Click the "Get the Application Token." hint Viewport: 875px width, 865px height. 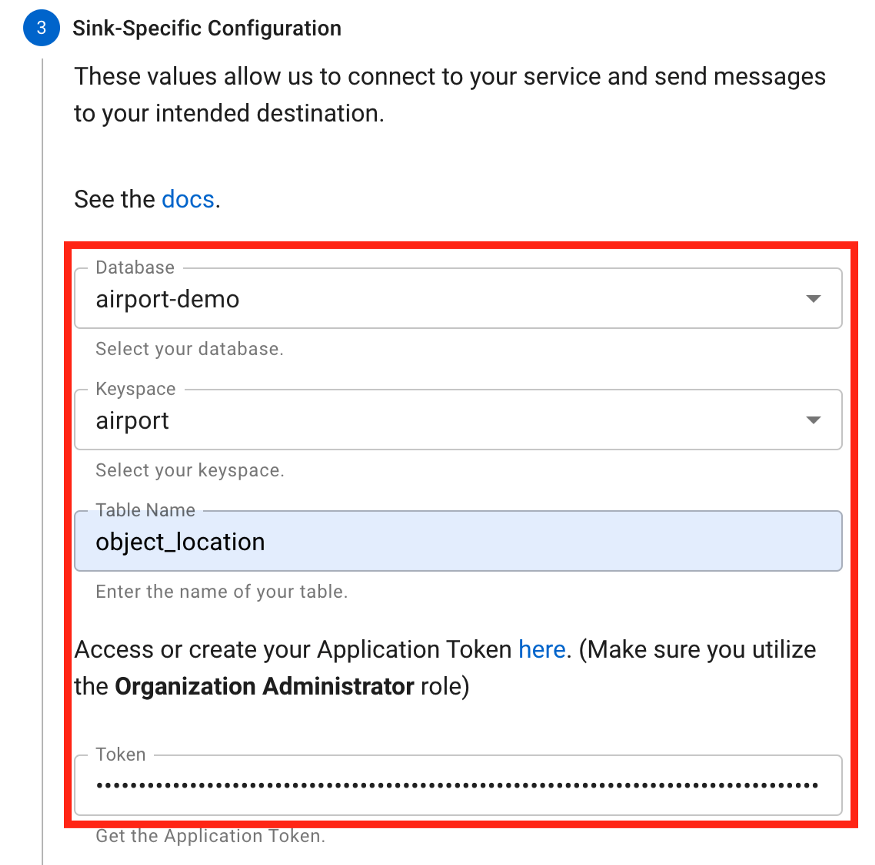pos(210,836)
